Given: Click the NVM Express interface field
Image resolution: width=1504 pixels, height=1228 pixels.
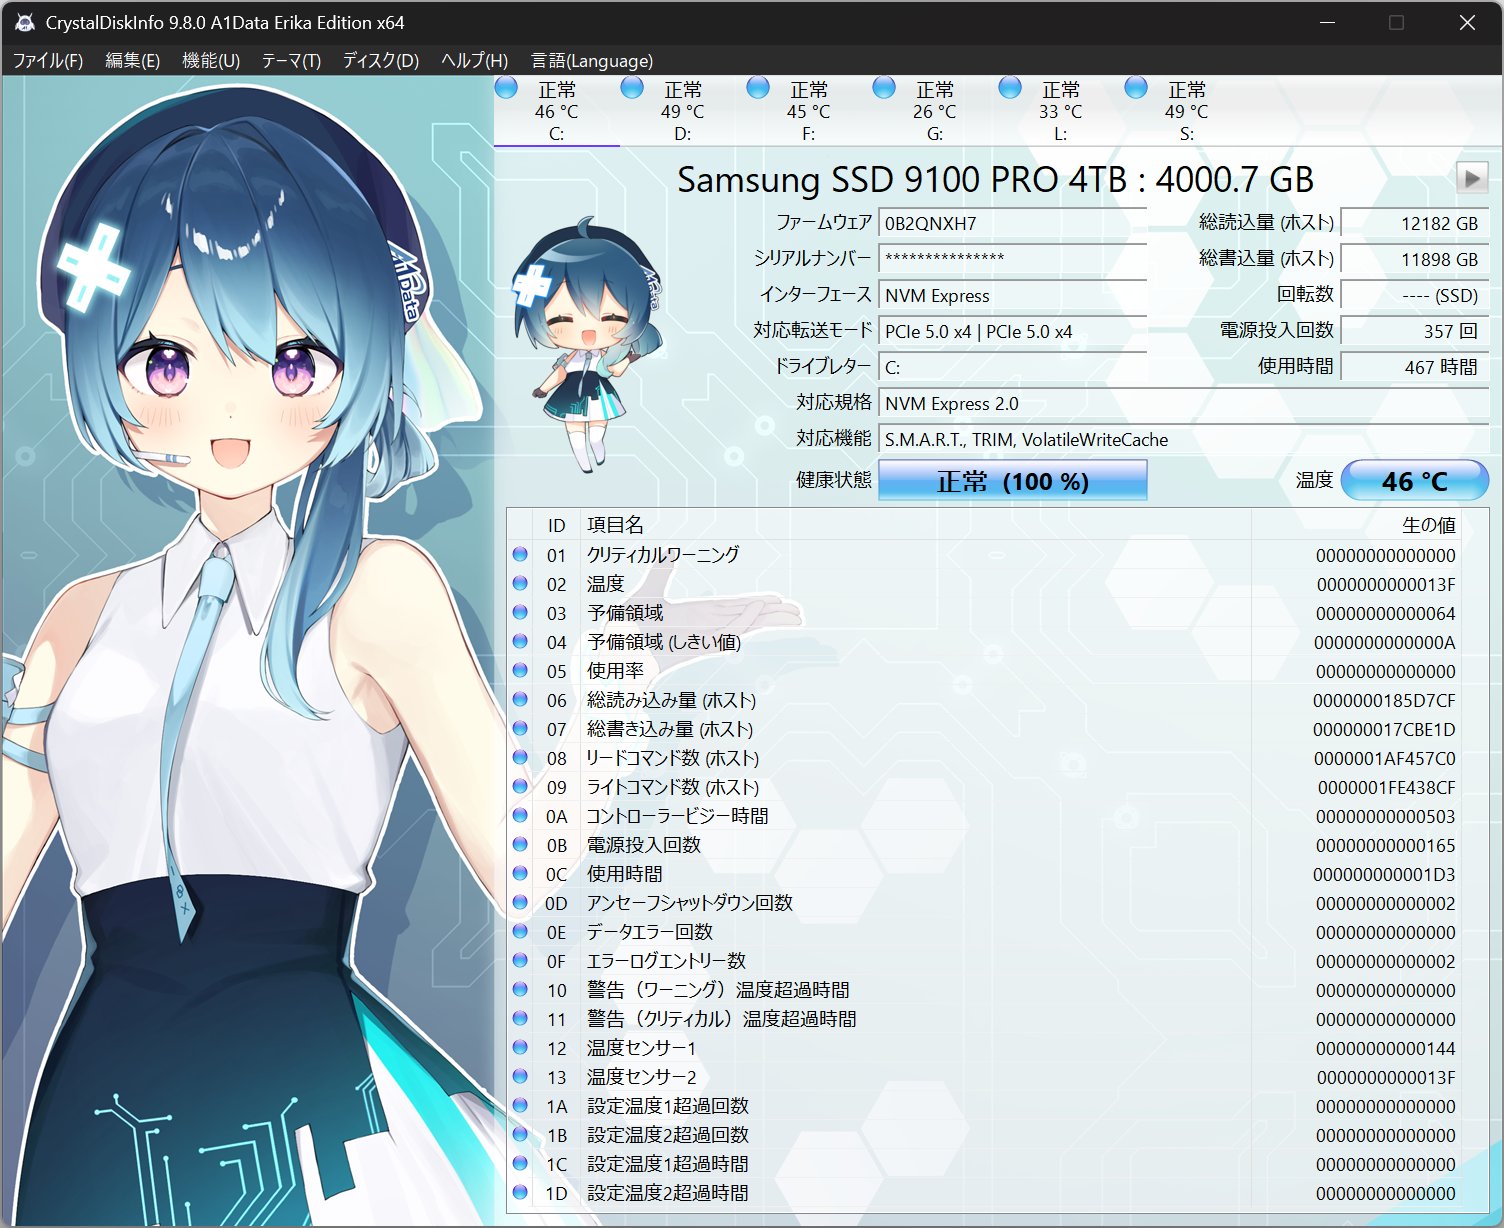Looking at the screenshot, I should tap(1012, 295).
